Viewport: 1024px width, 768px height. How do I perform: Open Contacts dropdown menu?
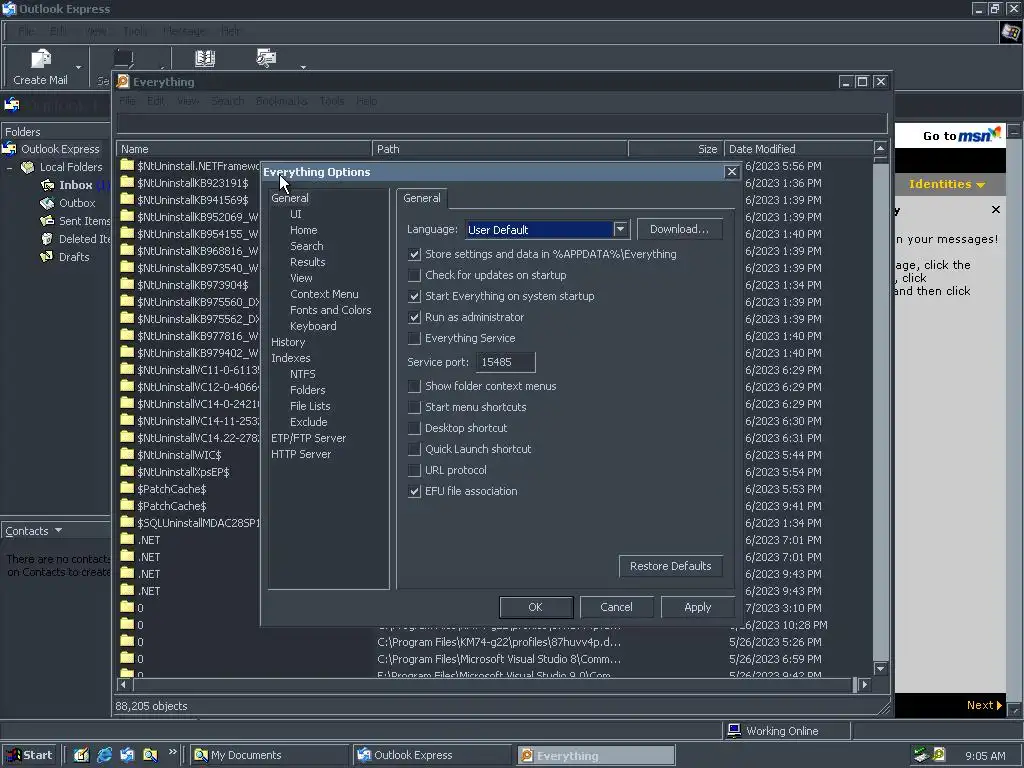click(x=33, y=531)
